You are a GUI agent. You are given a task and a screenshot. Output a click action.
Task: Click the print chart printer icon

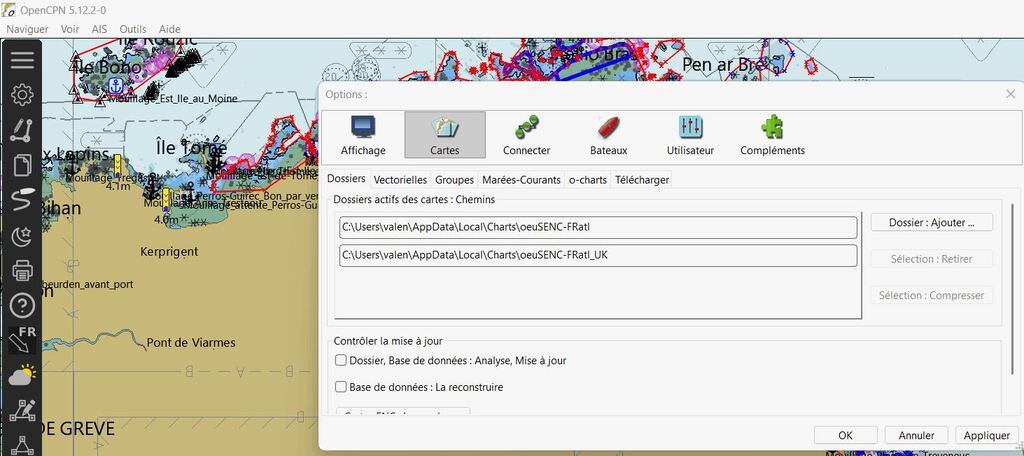22,270
